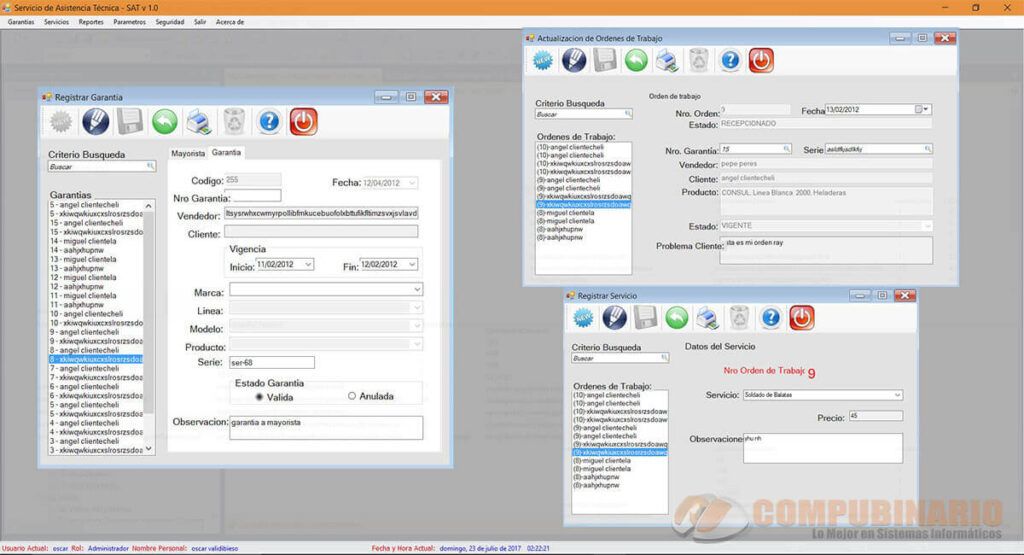The width and height of the screenshot is (1024, 555).
Task: Click green undo arrow in Registrar Garantia toolbar
Action: [x=165, y=121]
